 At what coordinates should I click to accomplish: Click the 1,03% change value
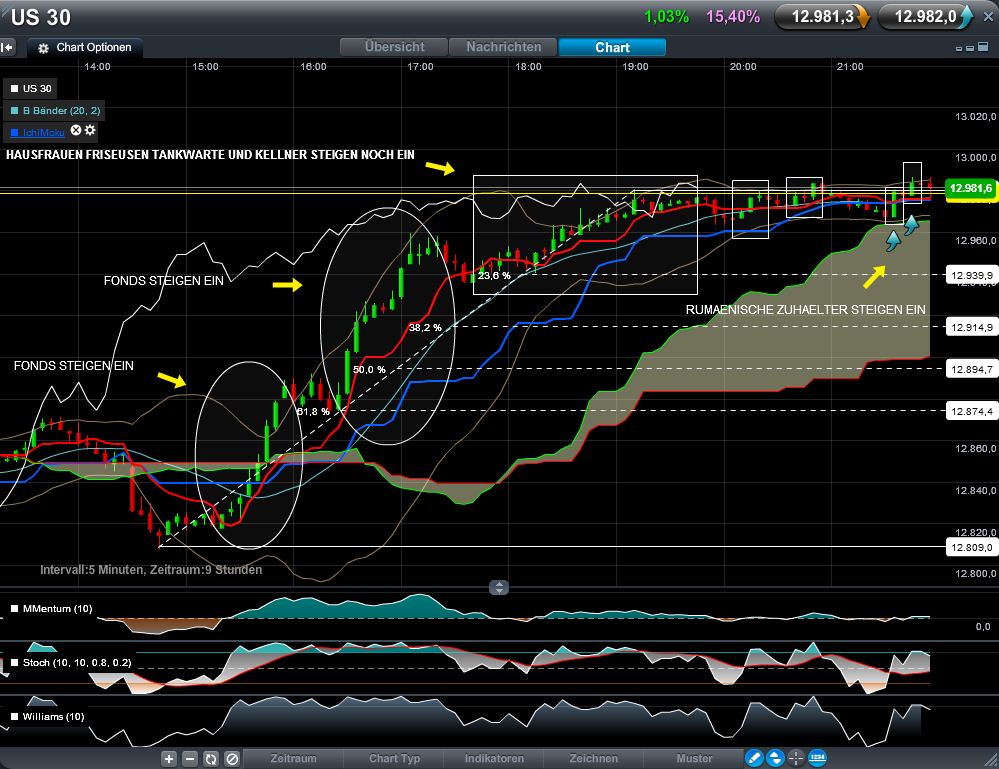(x=666, y=17)
